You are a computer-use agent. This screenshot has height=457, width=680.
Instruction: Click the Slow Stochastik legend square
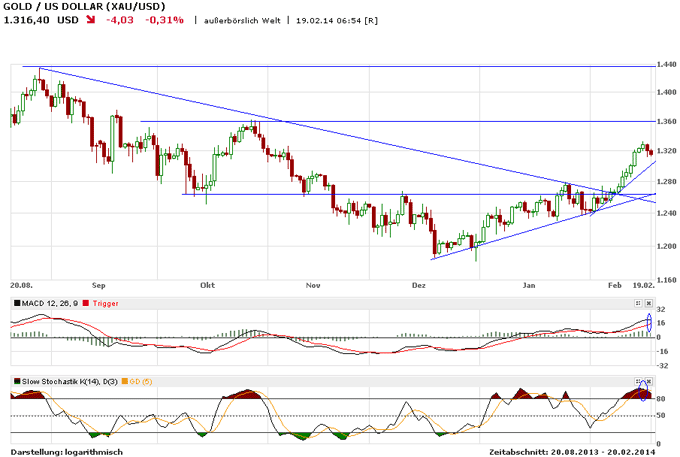(15, 381)
